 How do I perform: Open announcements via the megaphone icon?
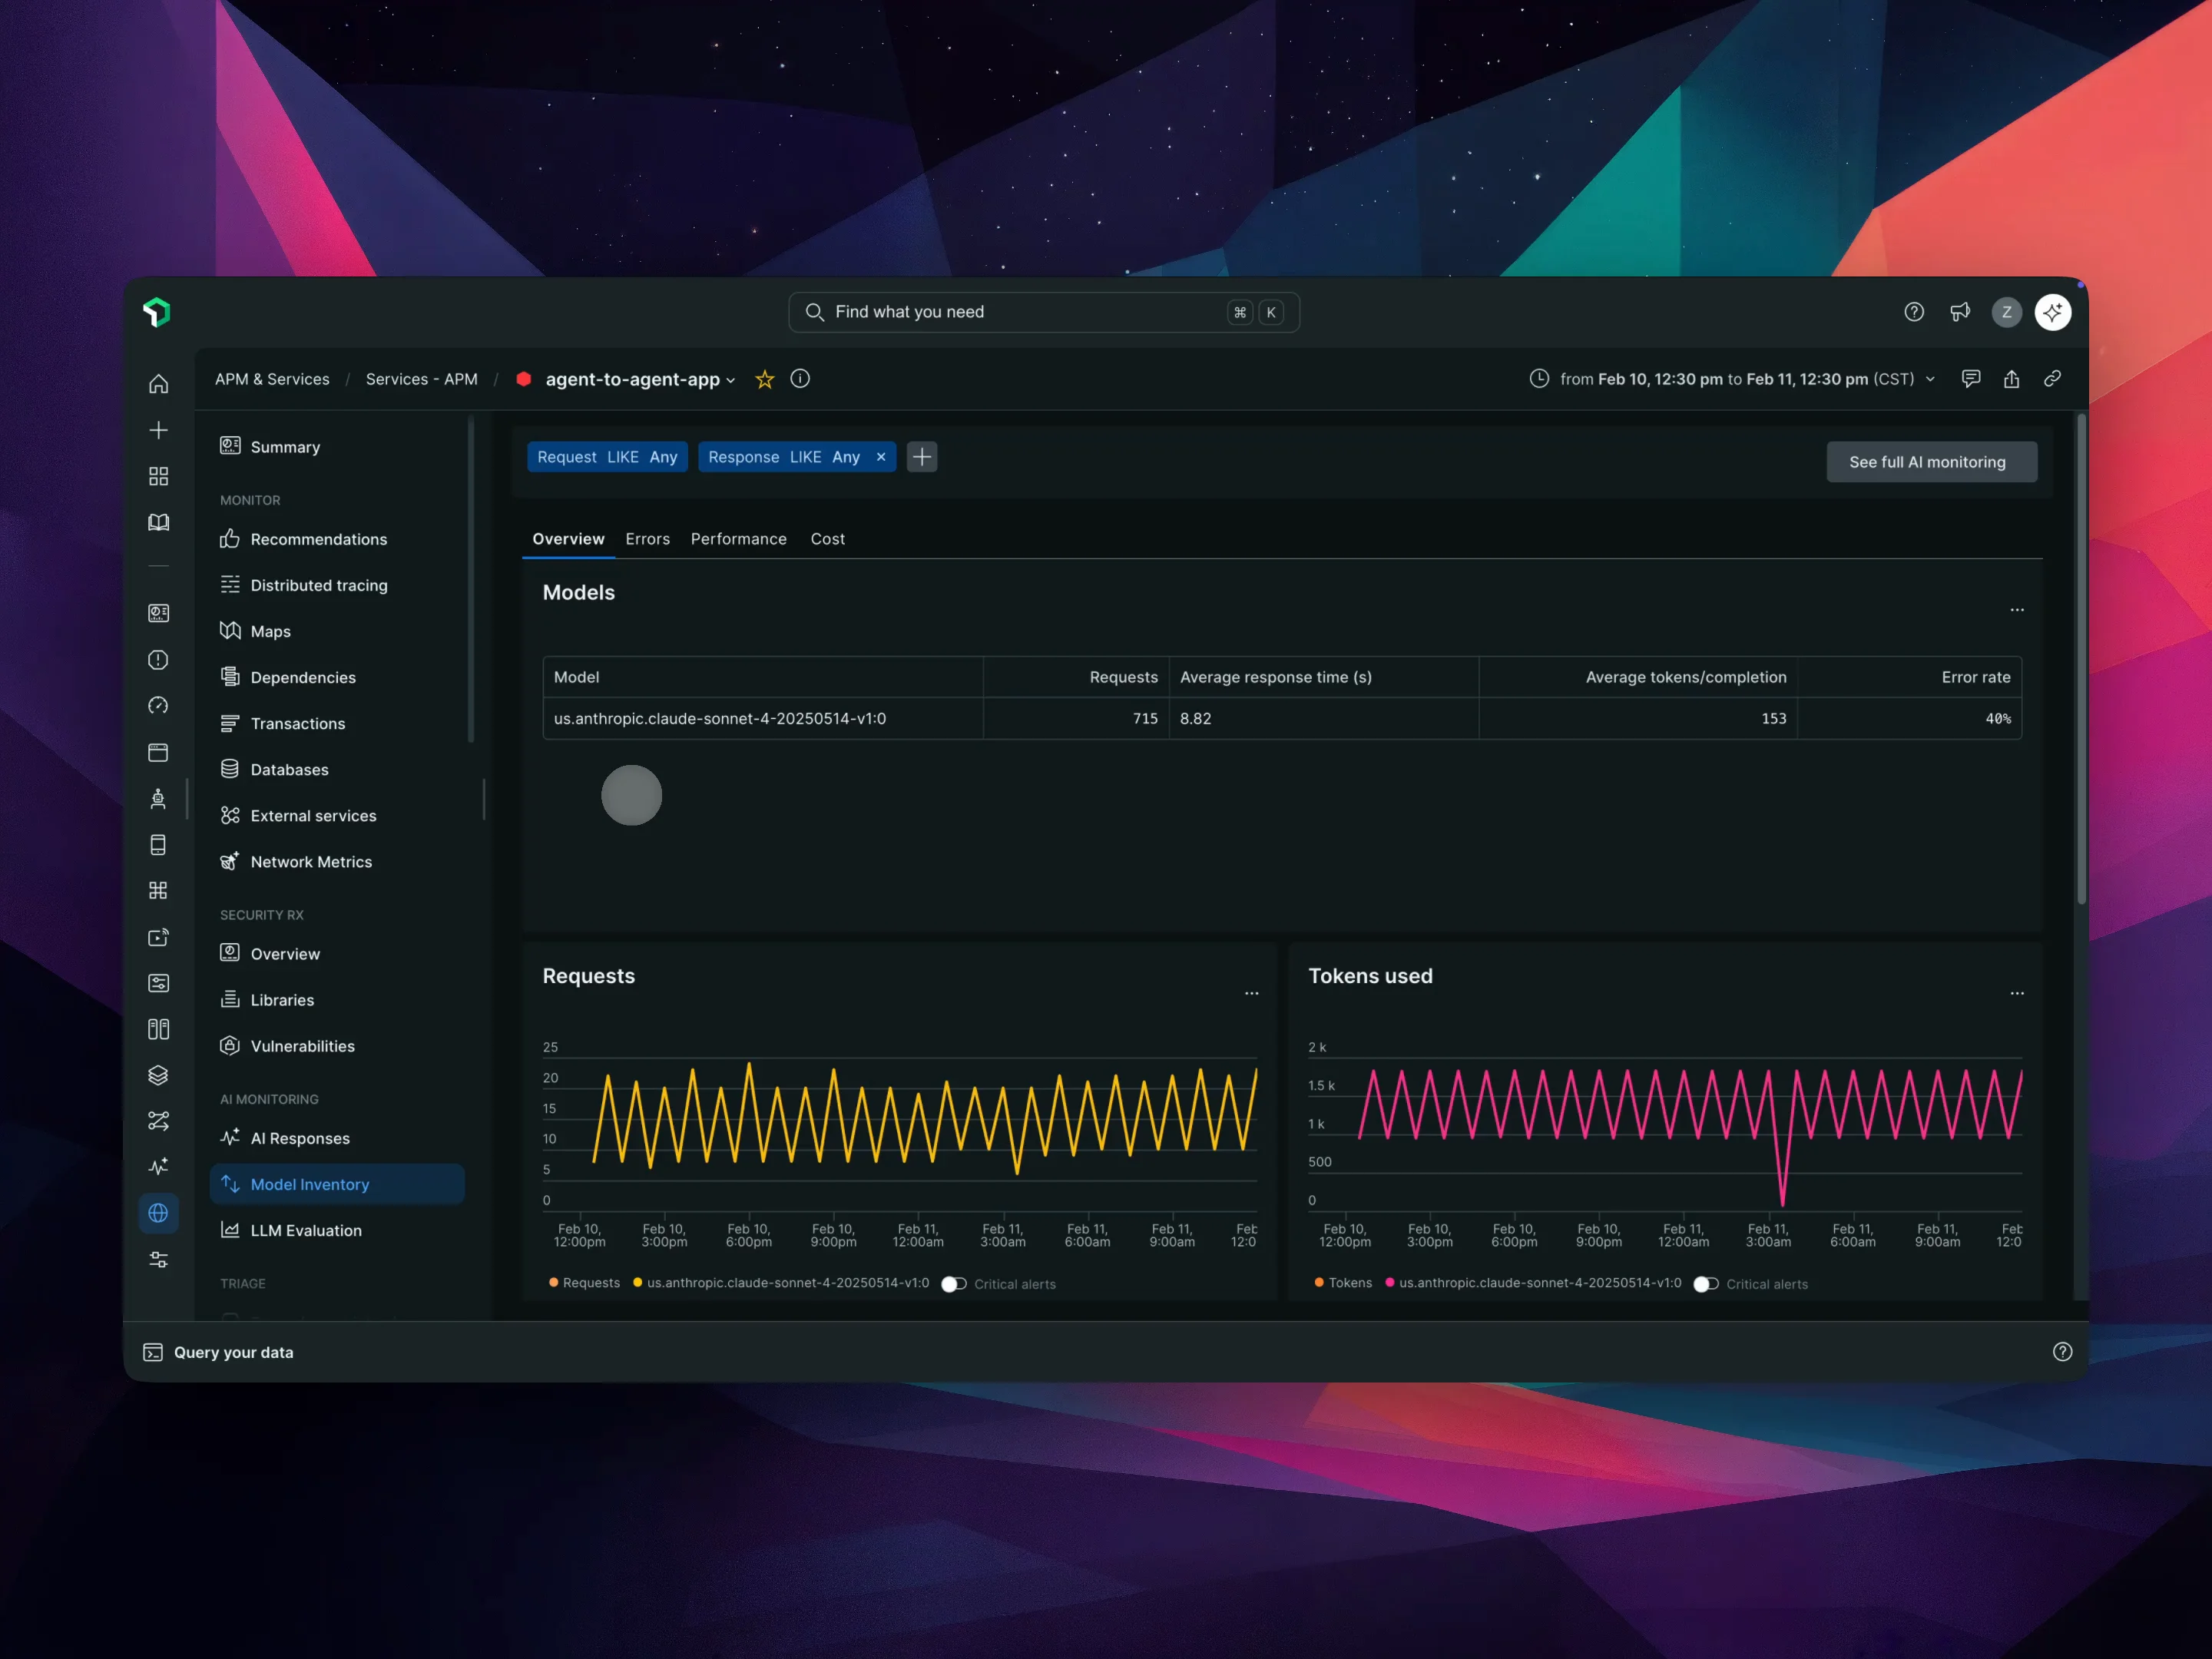(1960, 311)
